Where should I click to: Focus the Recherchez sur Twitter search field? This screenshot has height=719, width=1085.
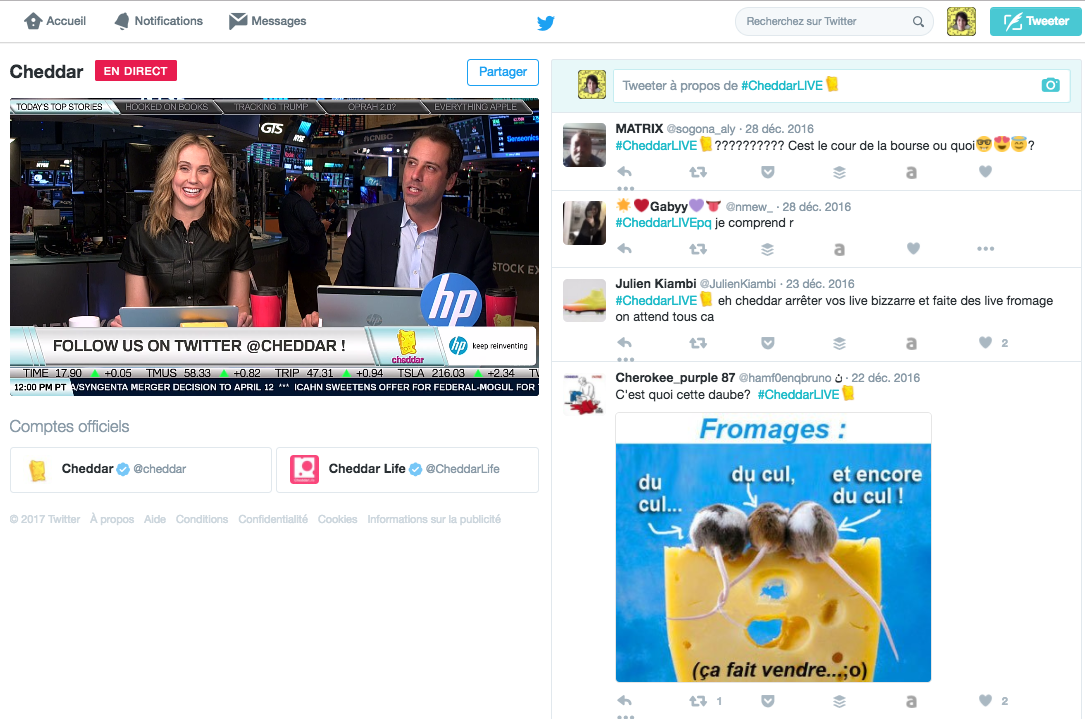click(x=834, y=21)
